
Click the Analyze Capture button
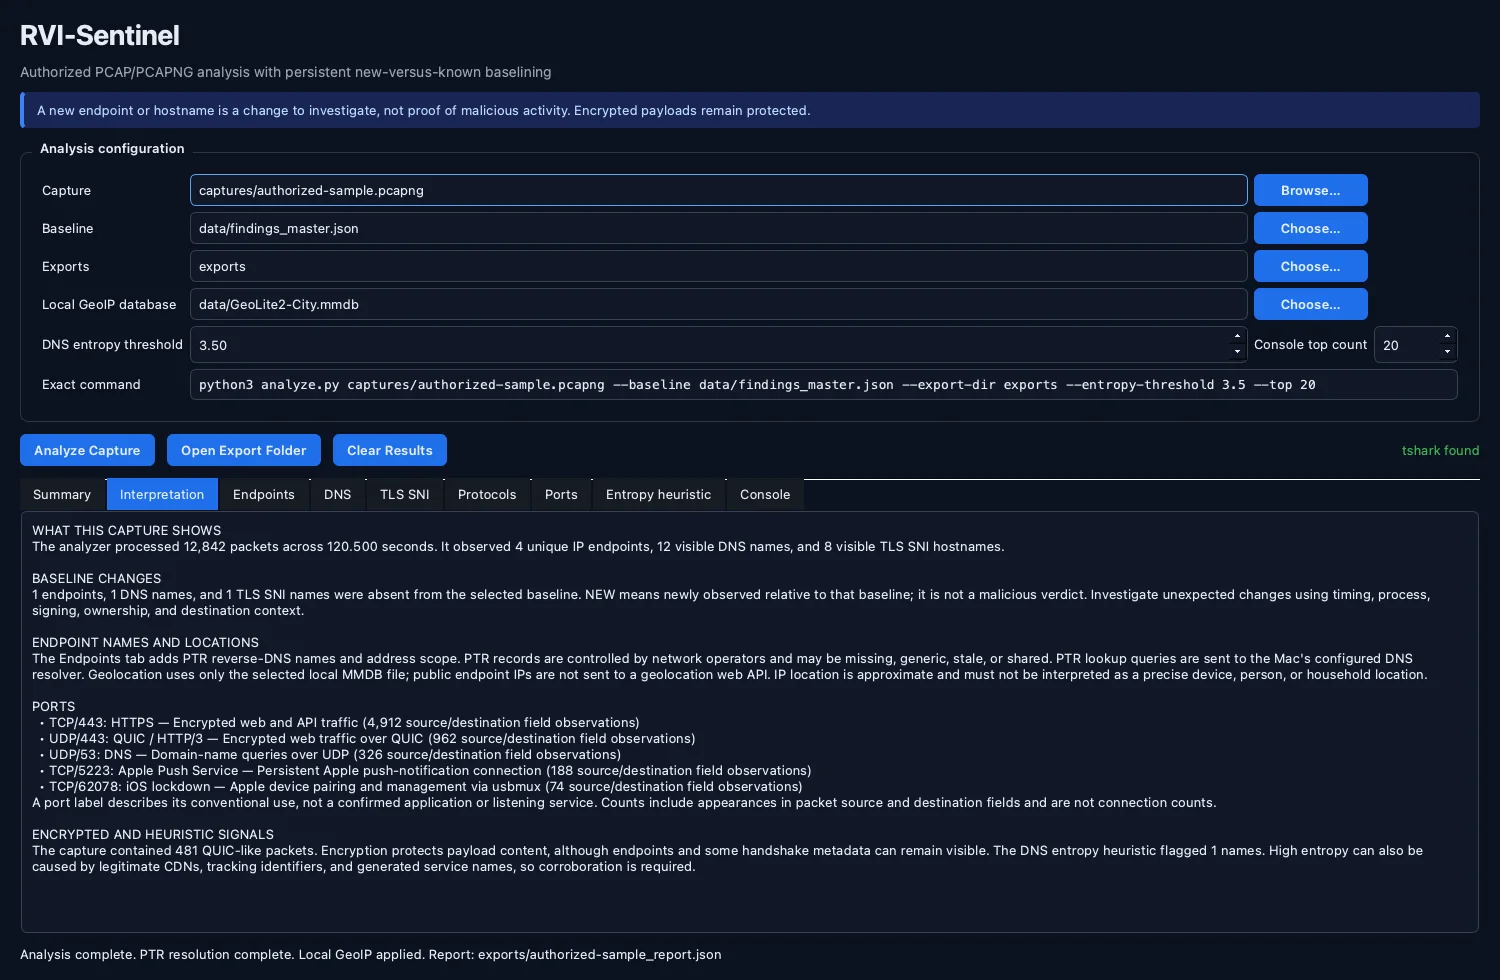click(x=87, y=450)
